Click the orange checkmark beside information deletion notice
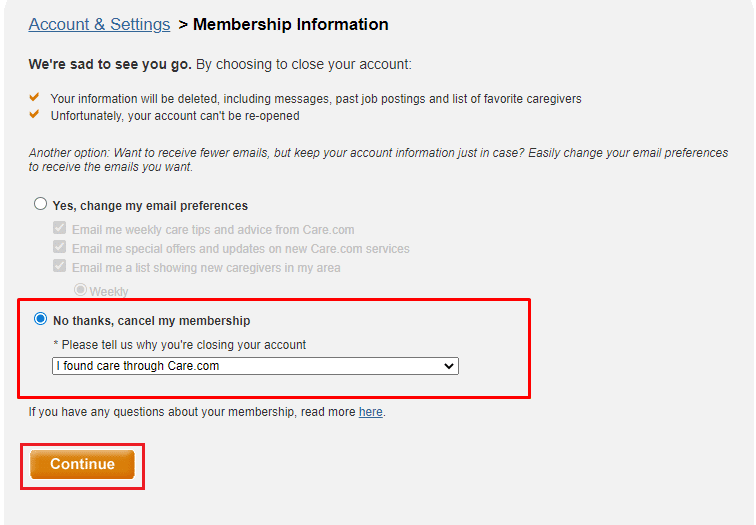The width and height of the screenshot is (756, 525). coord(34,97)
